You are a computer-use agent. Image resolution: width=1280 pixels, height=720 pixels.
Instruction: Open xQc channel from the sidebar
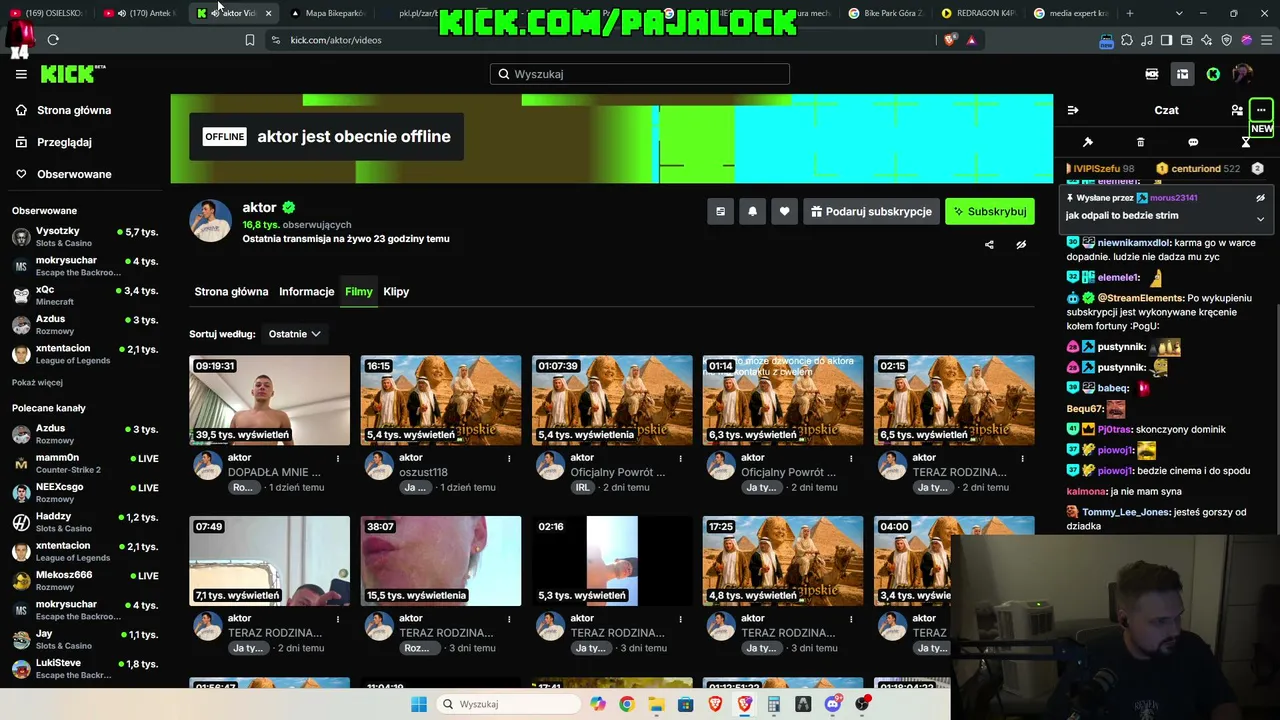tap(85, 295)
